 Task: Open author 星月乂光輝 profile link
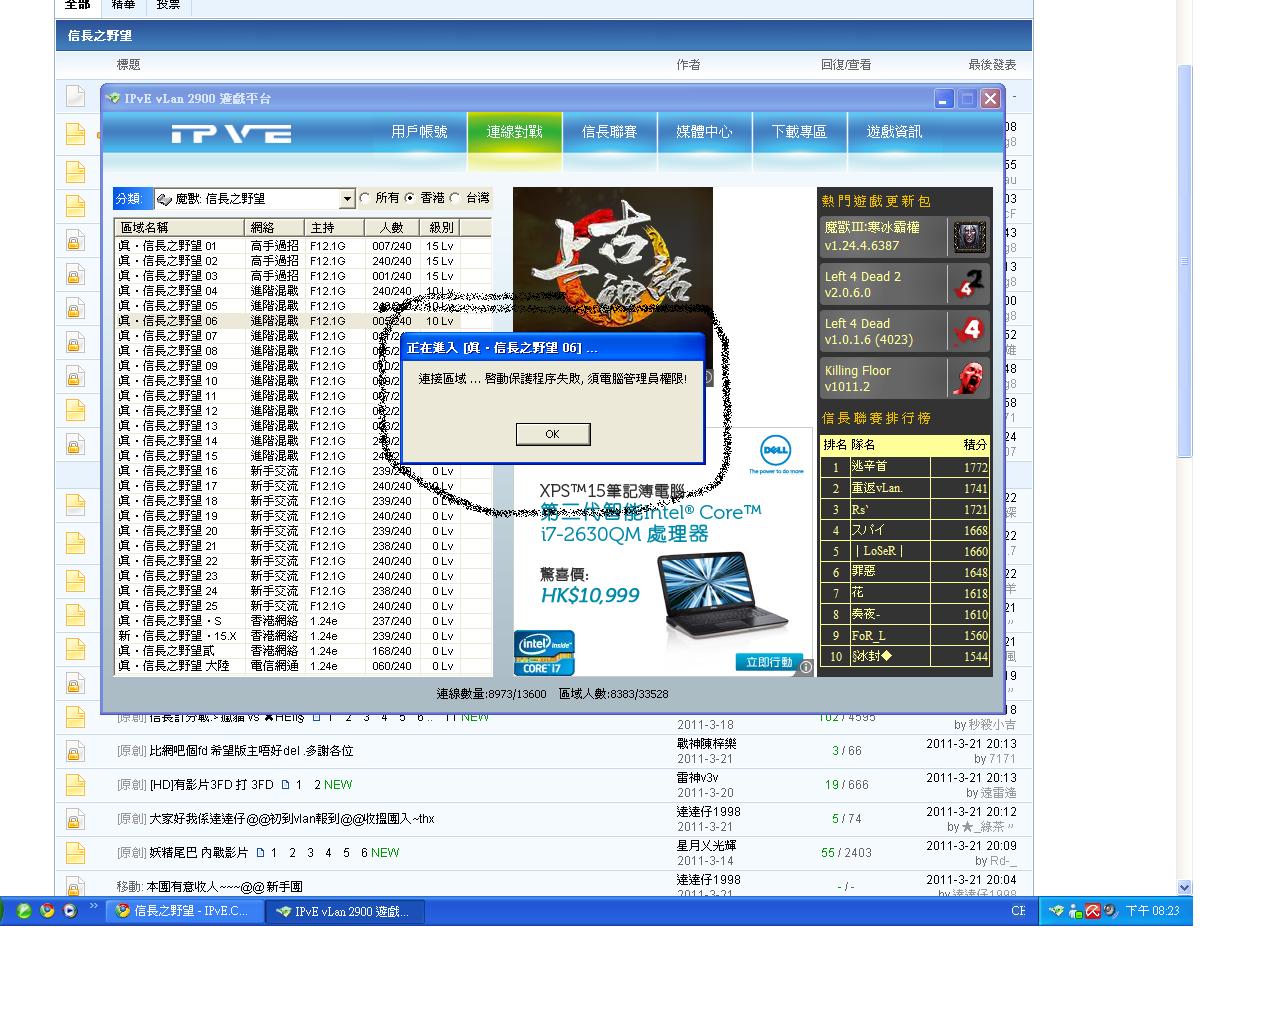pos(706,846)
